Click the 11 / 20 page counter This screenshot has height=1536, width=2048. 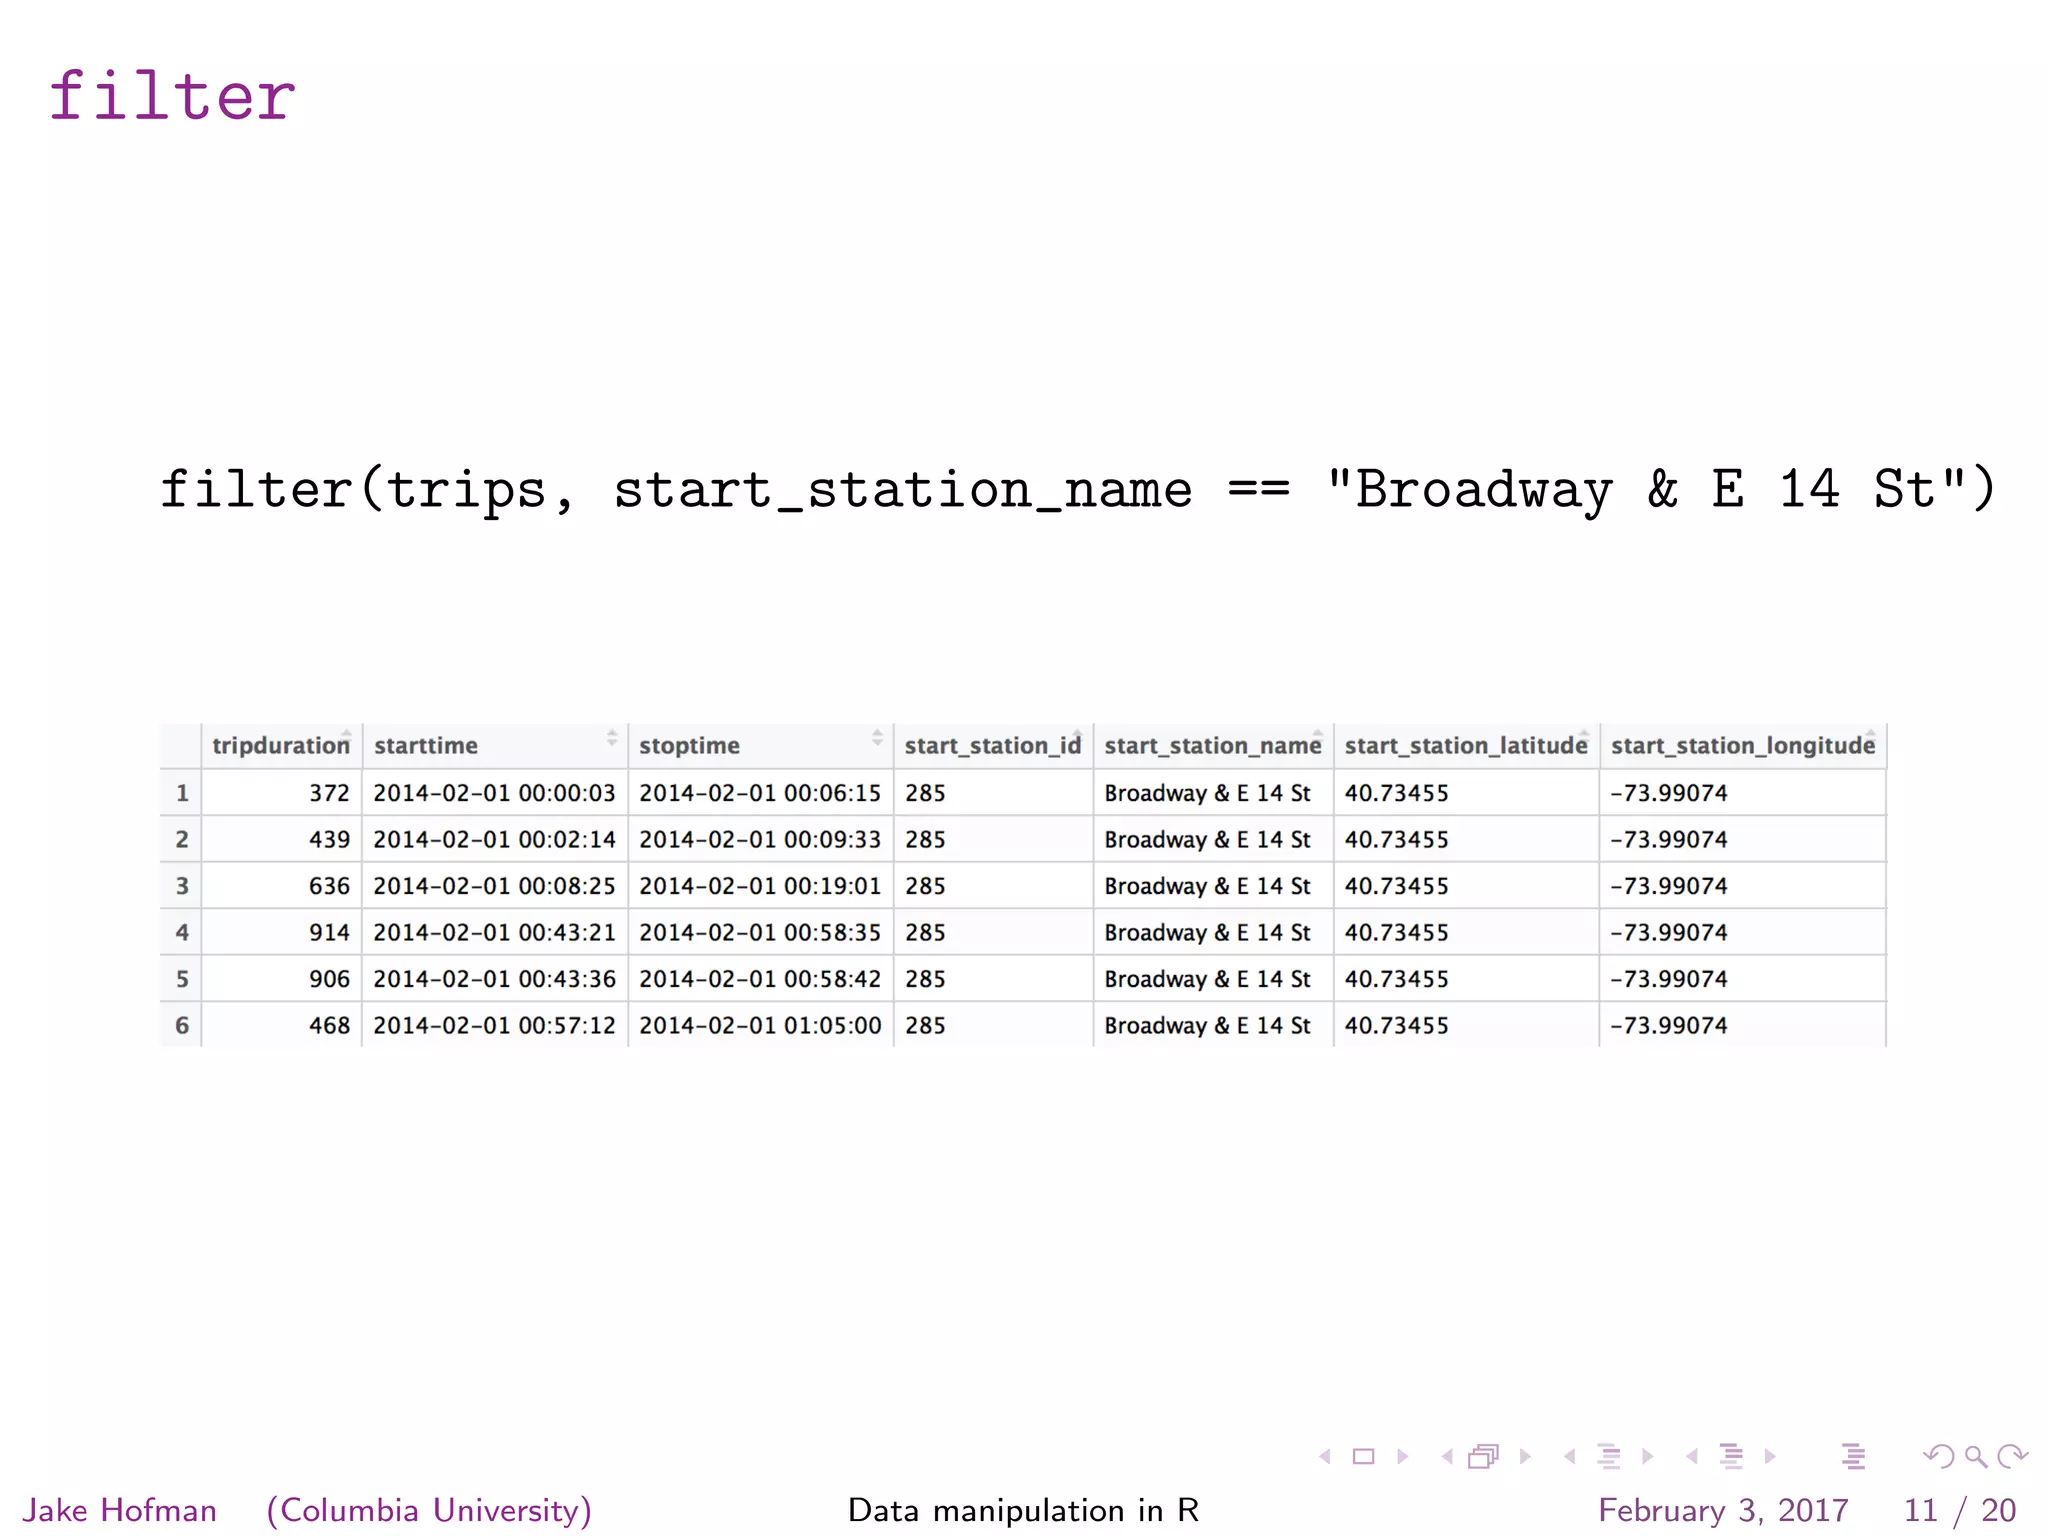pyautogui.click(x=1960, y=1510)
